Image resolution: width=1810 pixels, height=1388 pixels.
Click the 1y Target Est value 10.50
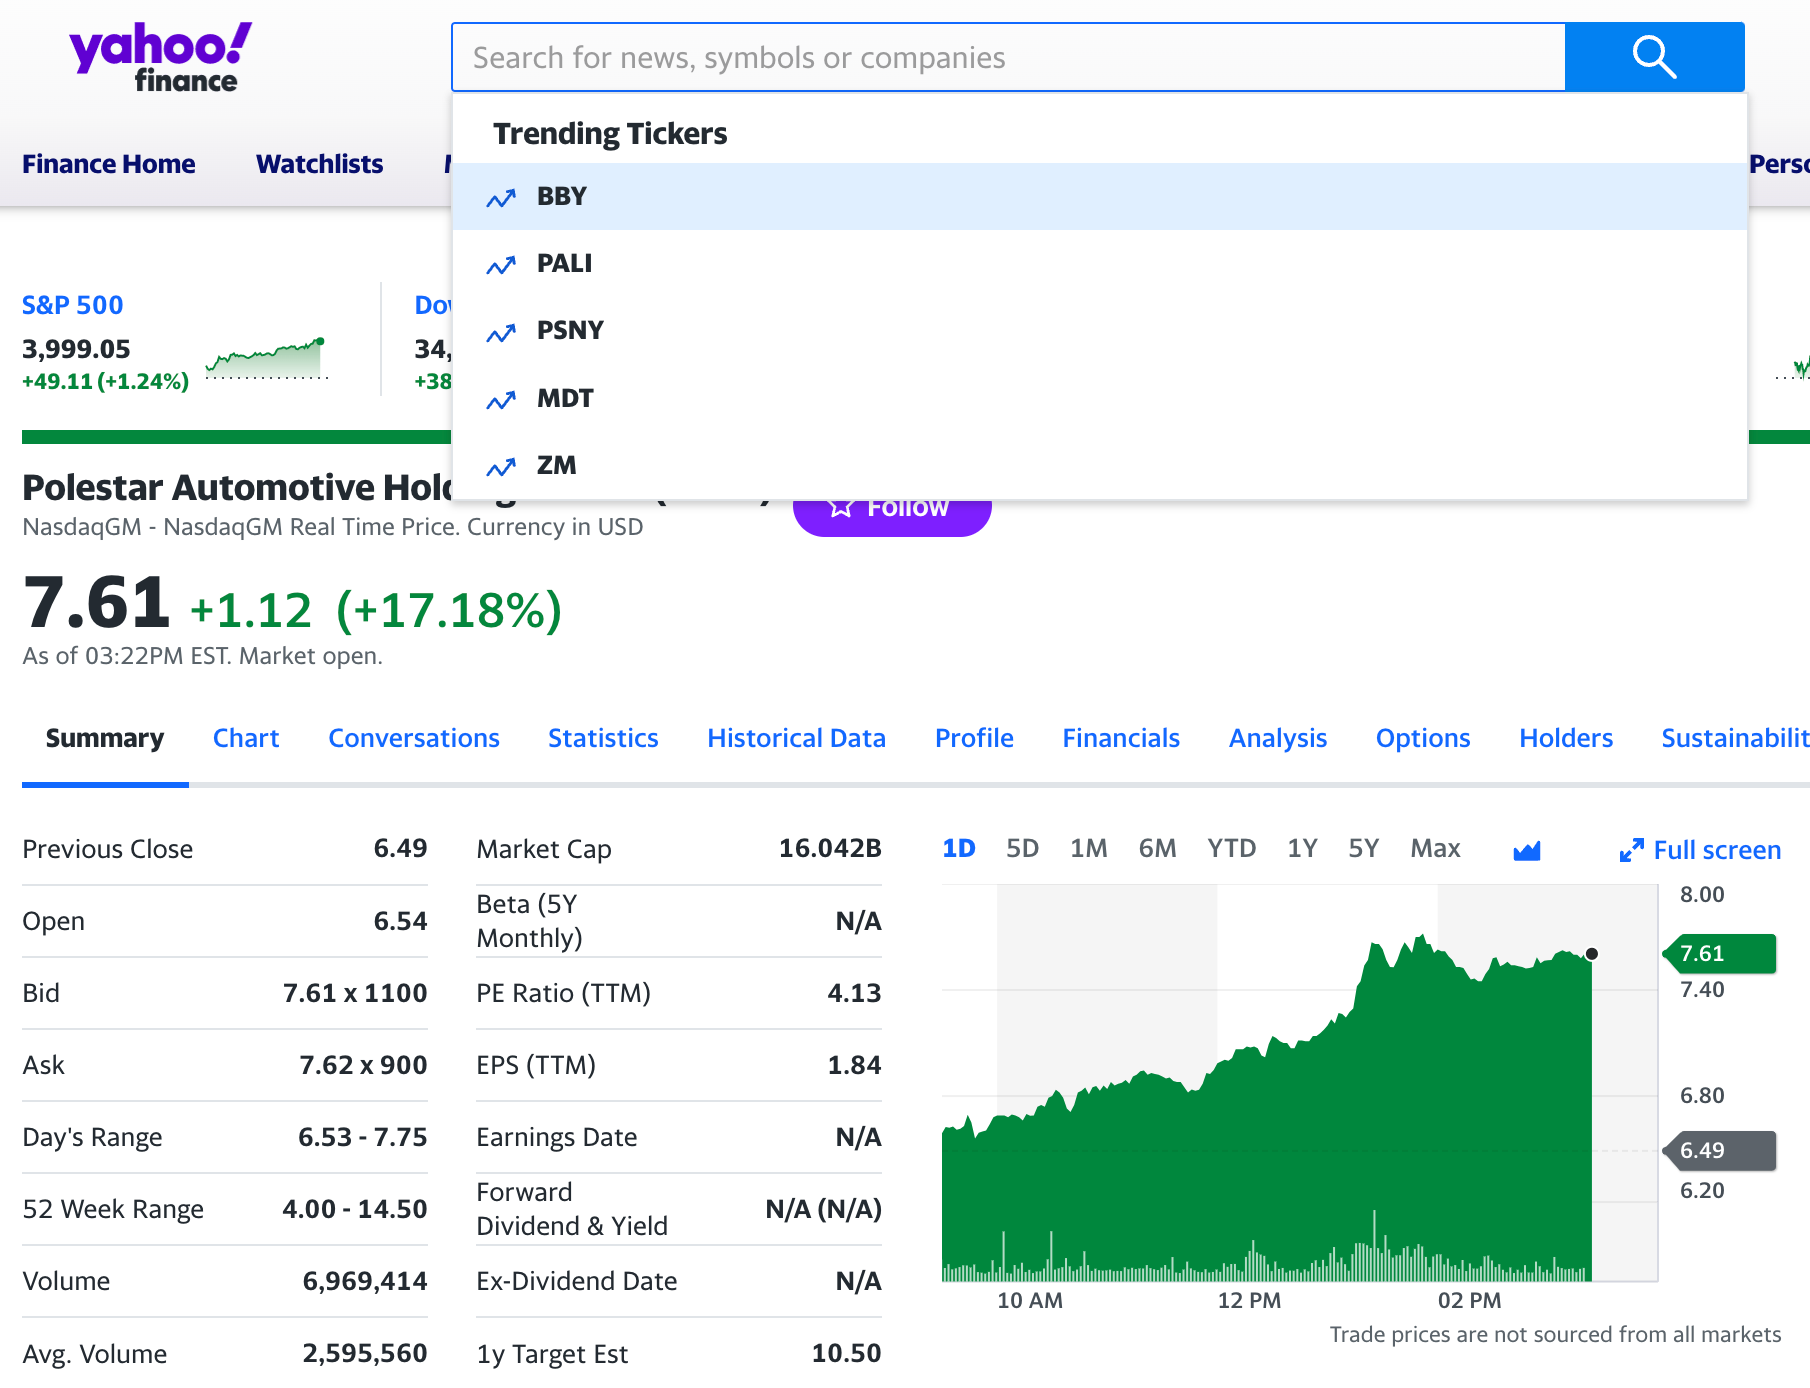[846, 1353]
